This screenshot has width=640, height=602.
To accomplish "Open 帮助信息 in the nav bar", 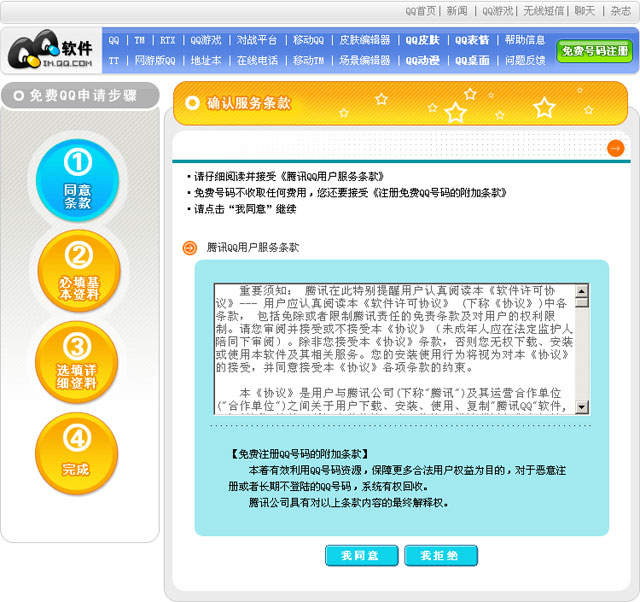I will [x=525, y=40].
